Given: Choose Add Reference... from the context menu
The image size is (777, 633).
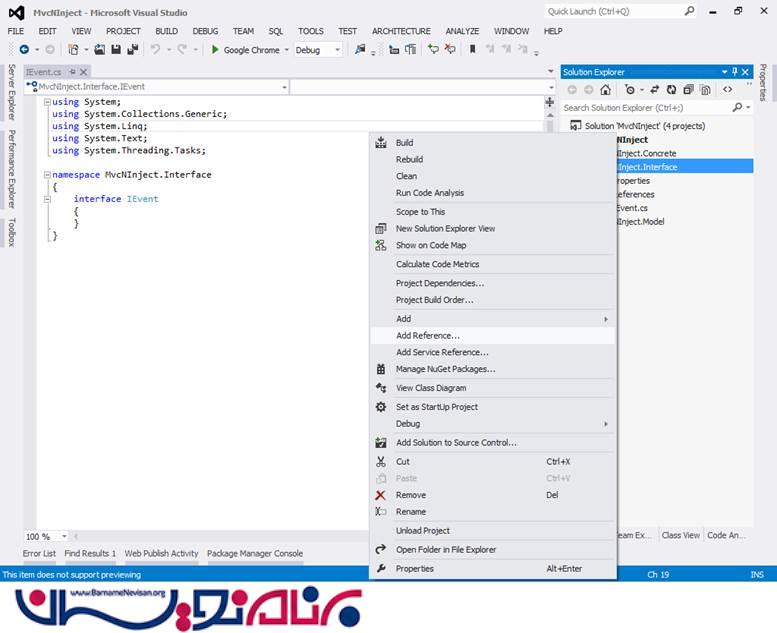Looking at the screenshot, I should (427, 336).
